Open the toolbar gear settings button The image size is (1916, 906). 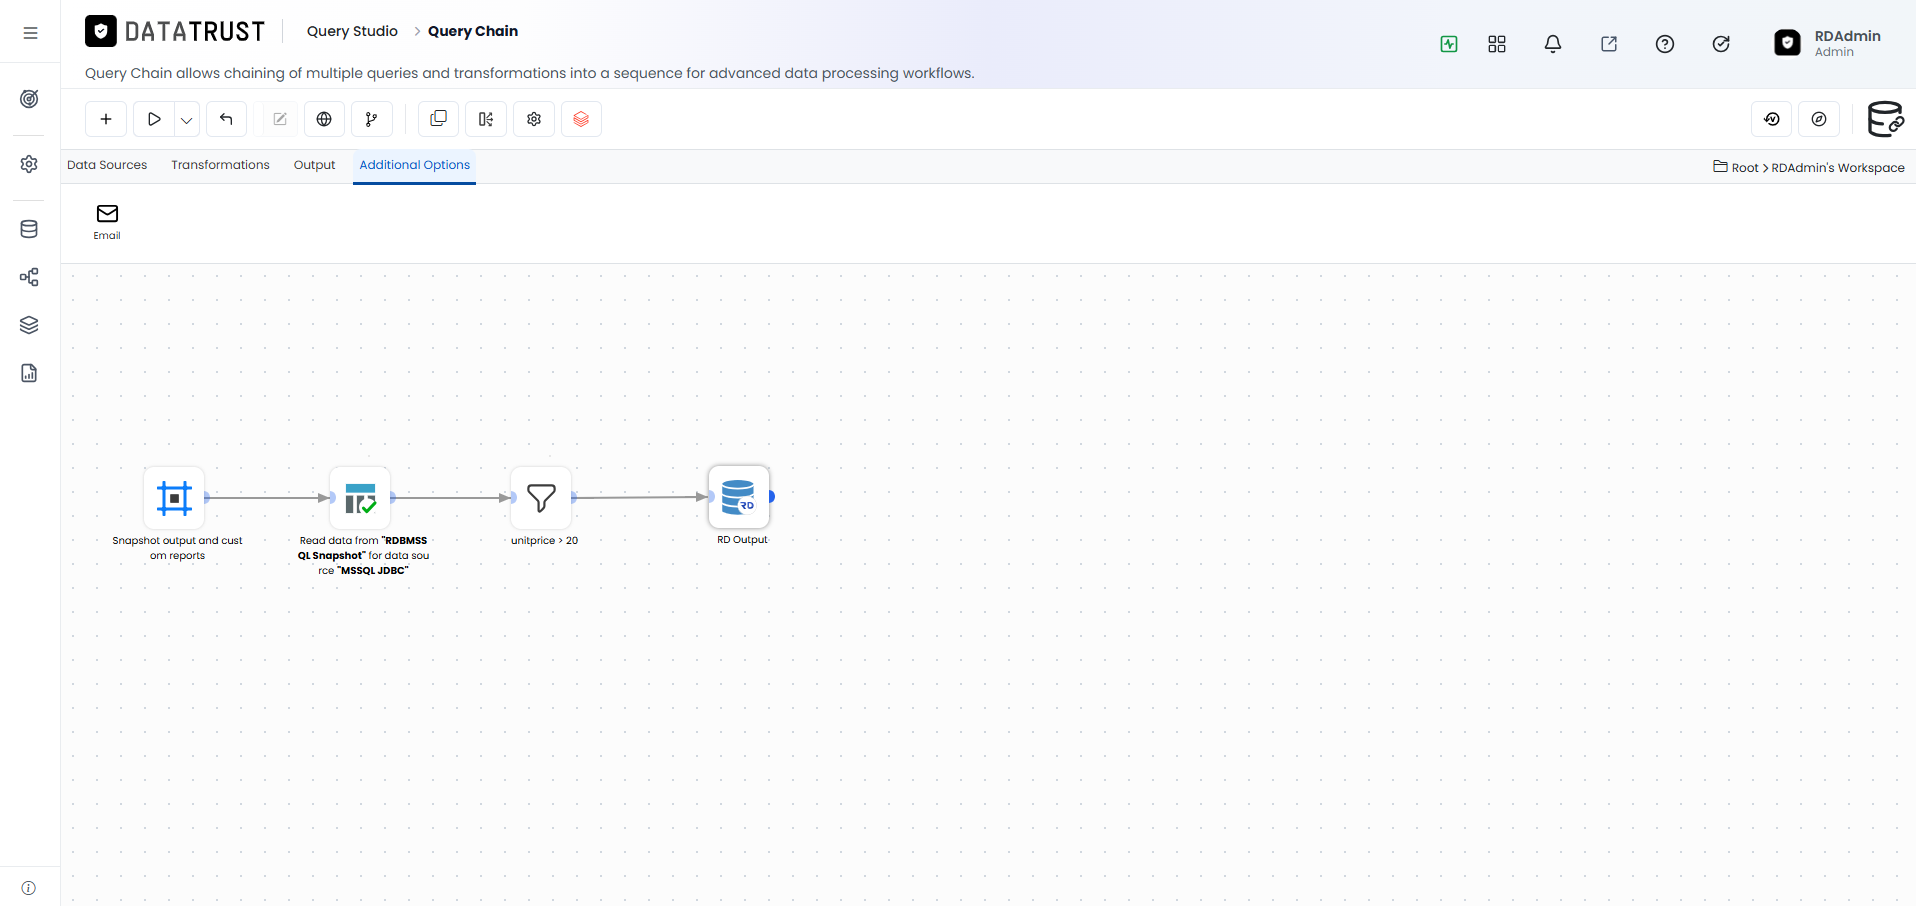click(534, 119)
